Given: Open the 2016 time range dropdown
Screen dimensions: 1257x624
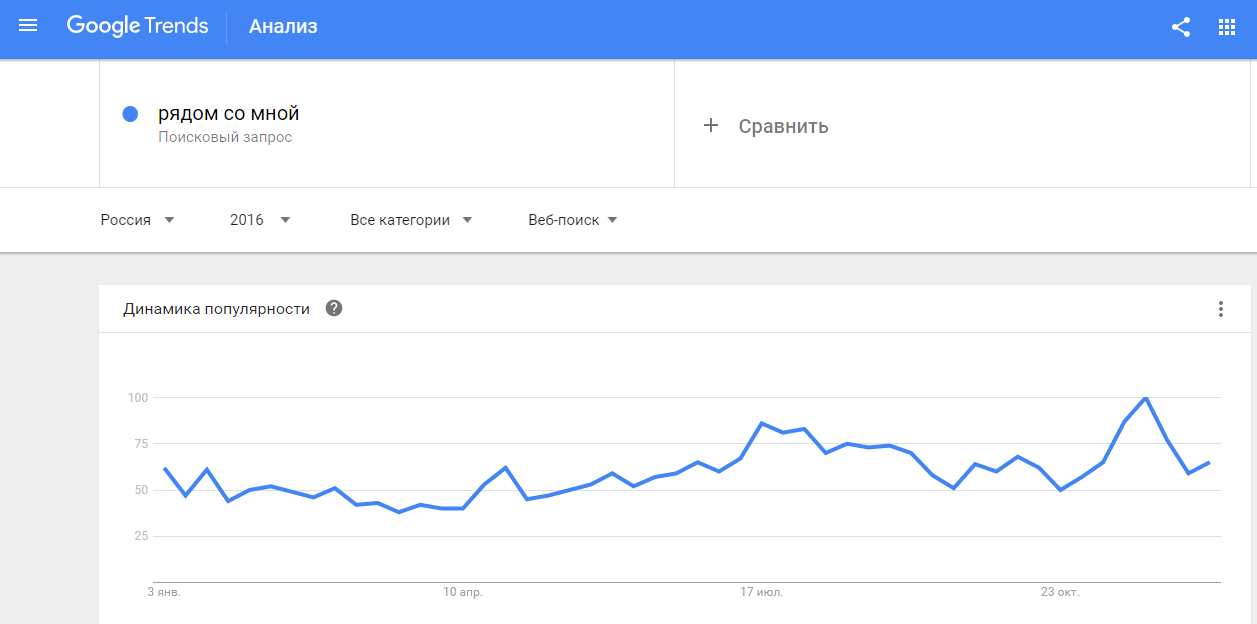Looking at the screenshot, I should click(x=260, y=220).
